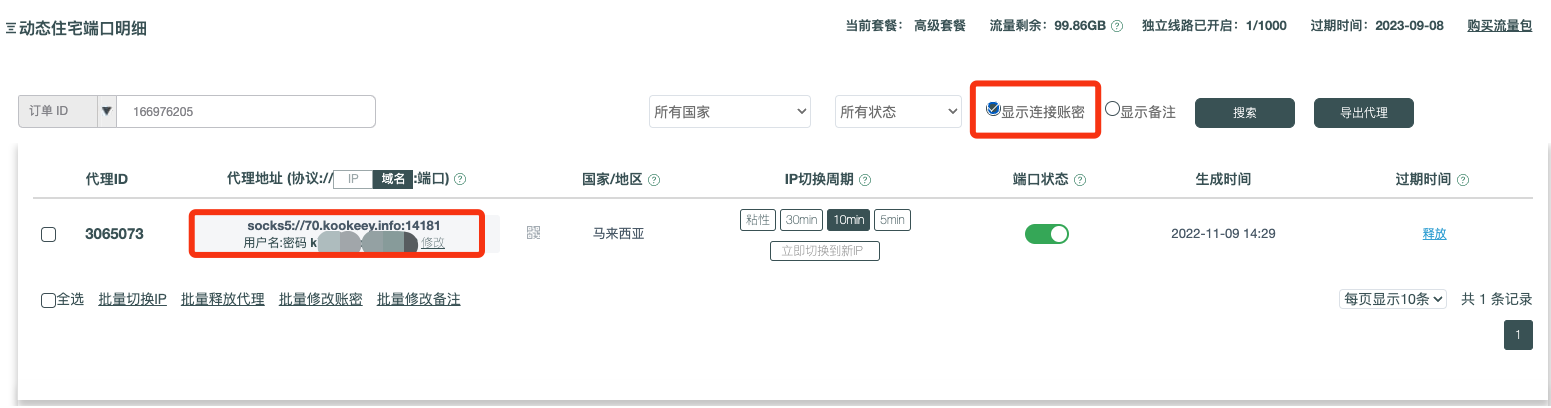The height and width of the screenshot is (408, 1551).
Task: Click the 释放 link for proxy 3065073
Action: pos(1434,234)
